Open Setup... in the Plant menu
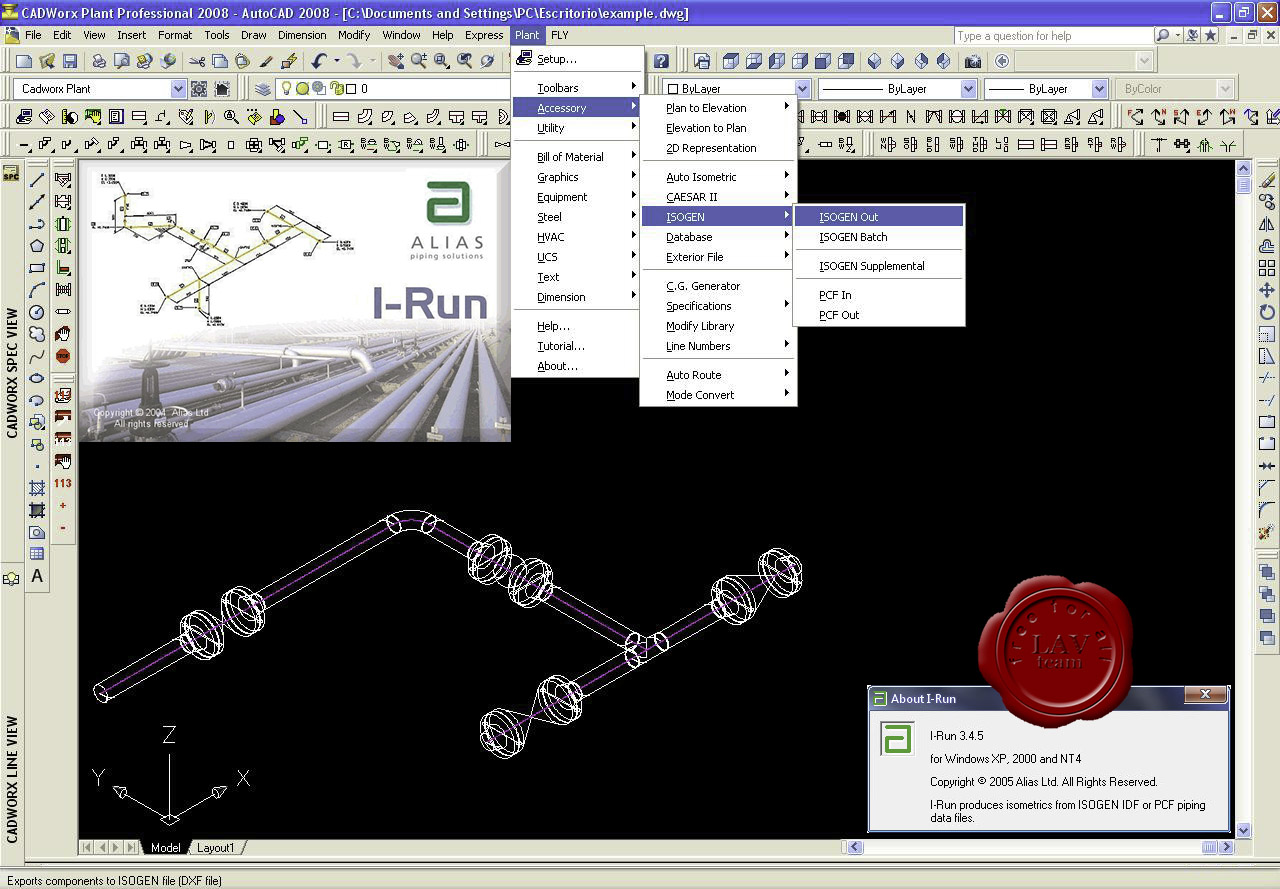The width and height of the screenshot is (1280, 889). 576,59
